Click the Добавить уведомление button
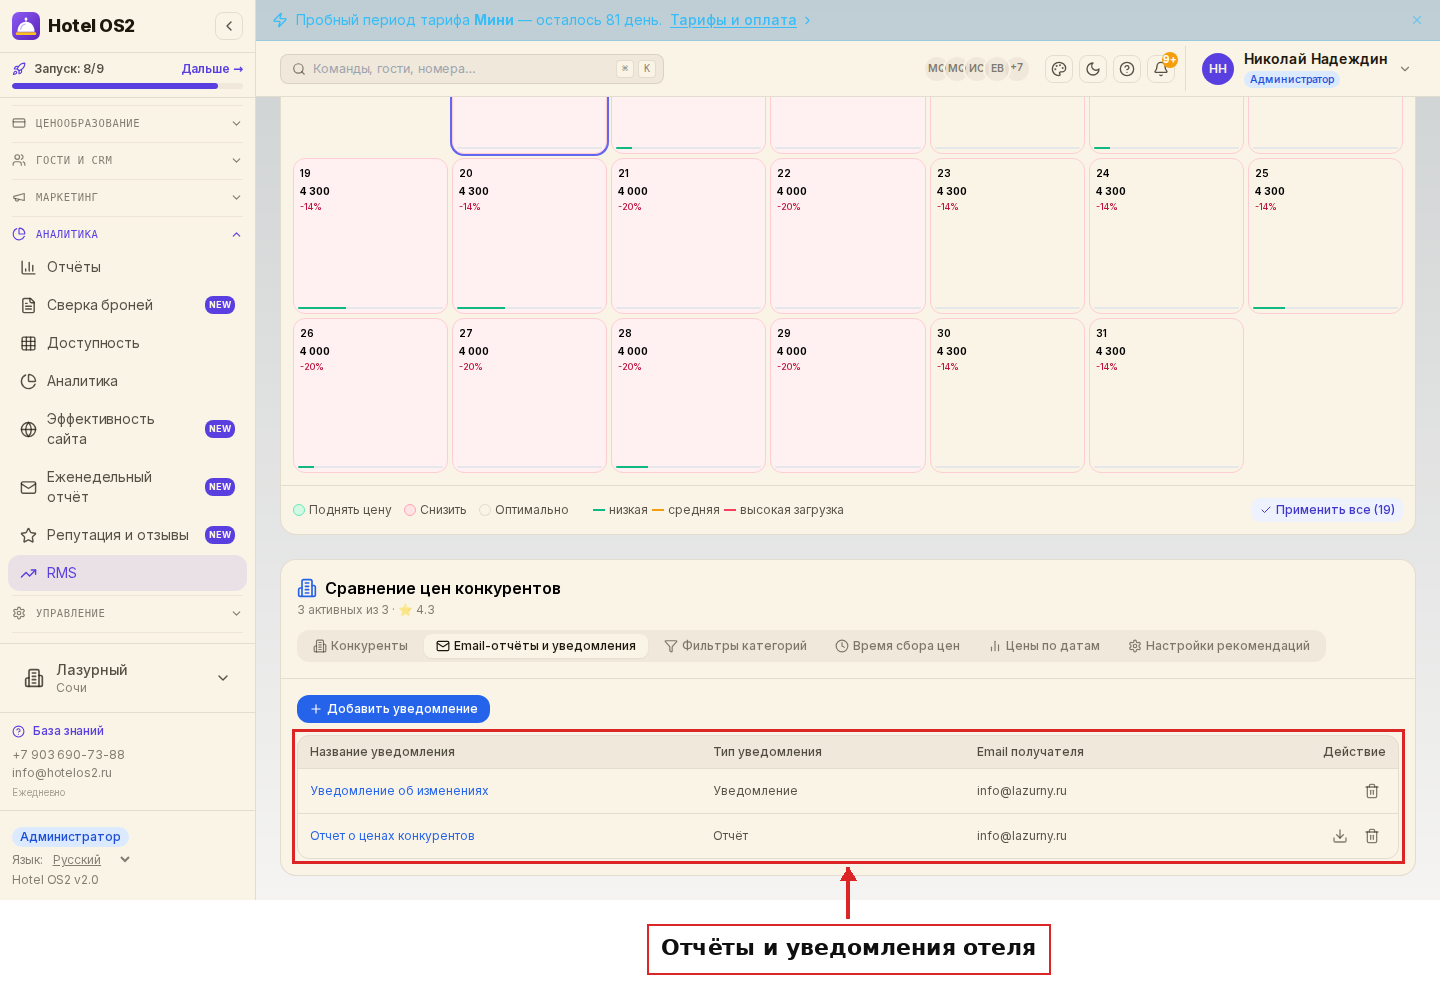 coord(393,709)
